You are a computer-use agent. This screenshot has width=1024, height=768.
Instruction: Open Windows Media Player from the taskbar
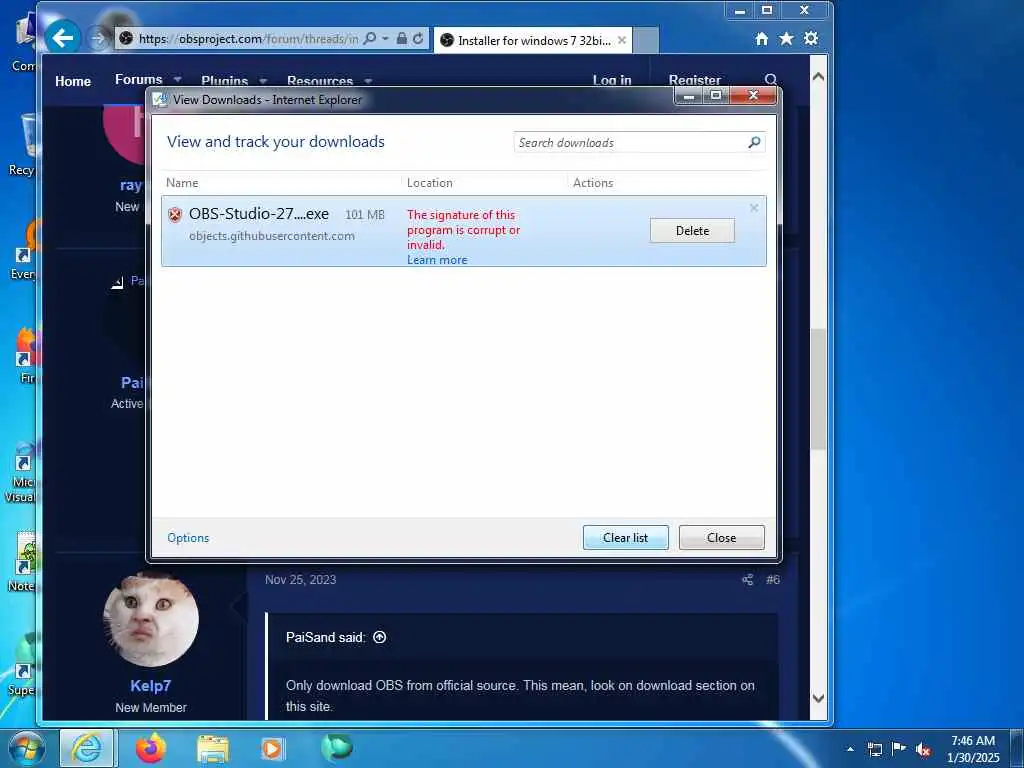pos(272,749)
